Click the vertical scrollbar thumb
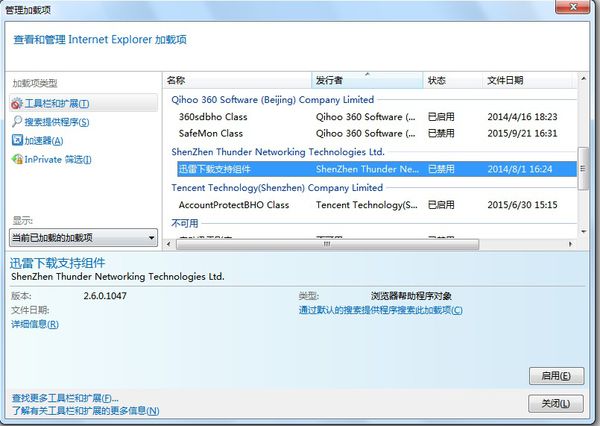 point(583,168)
